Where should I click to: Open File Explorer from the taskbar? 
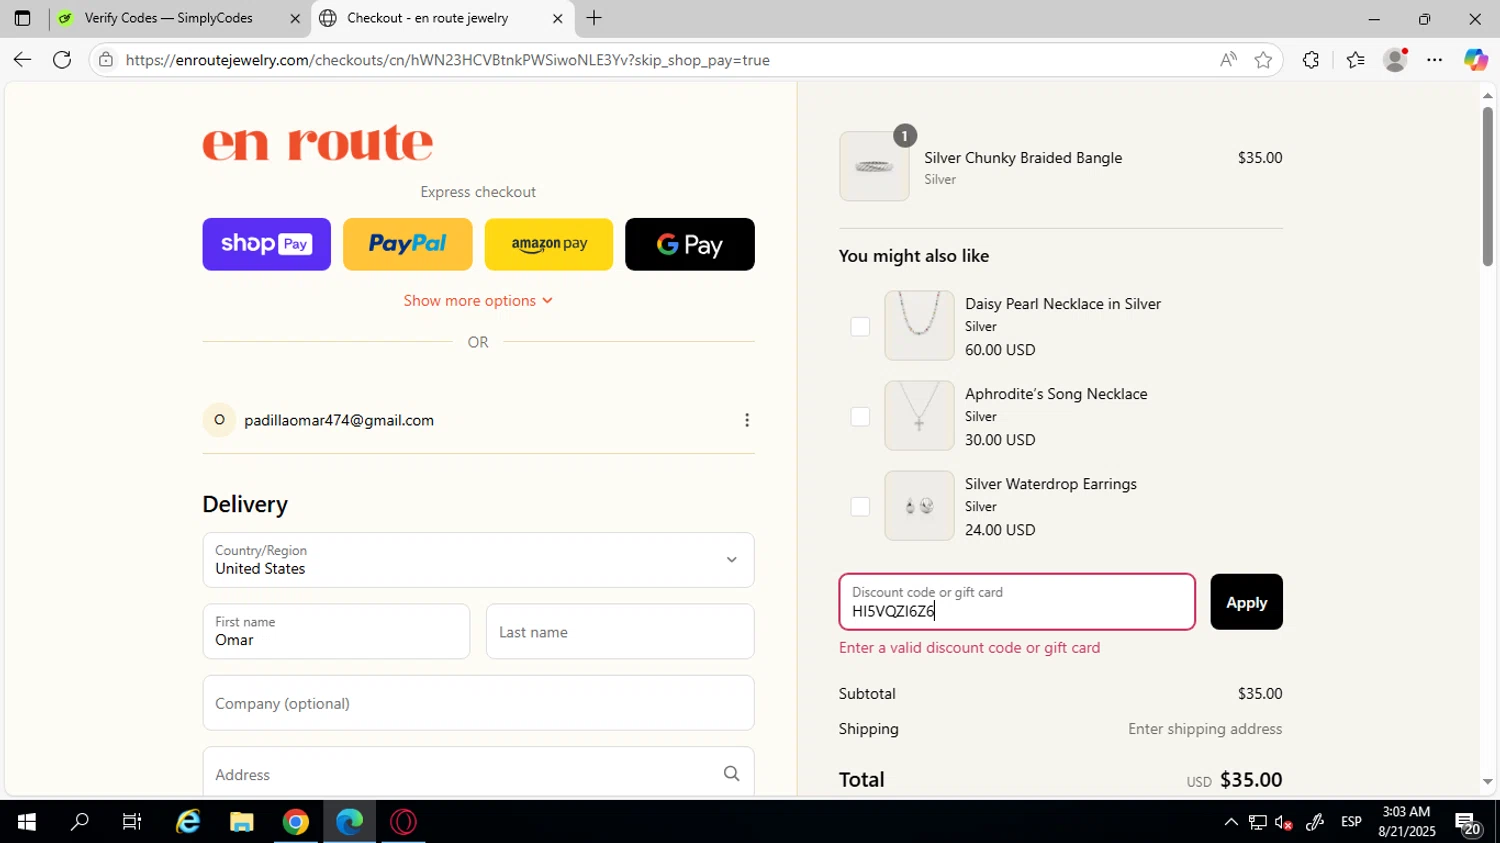click(x=242, y=822)
